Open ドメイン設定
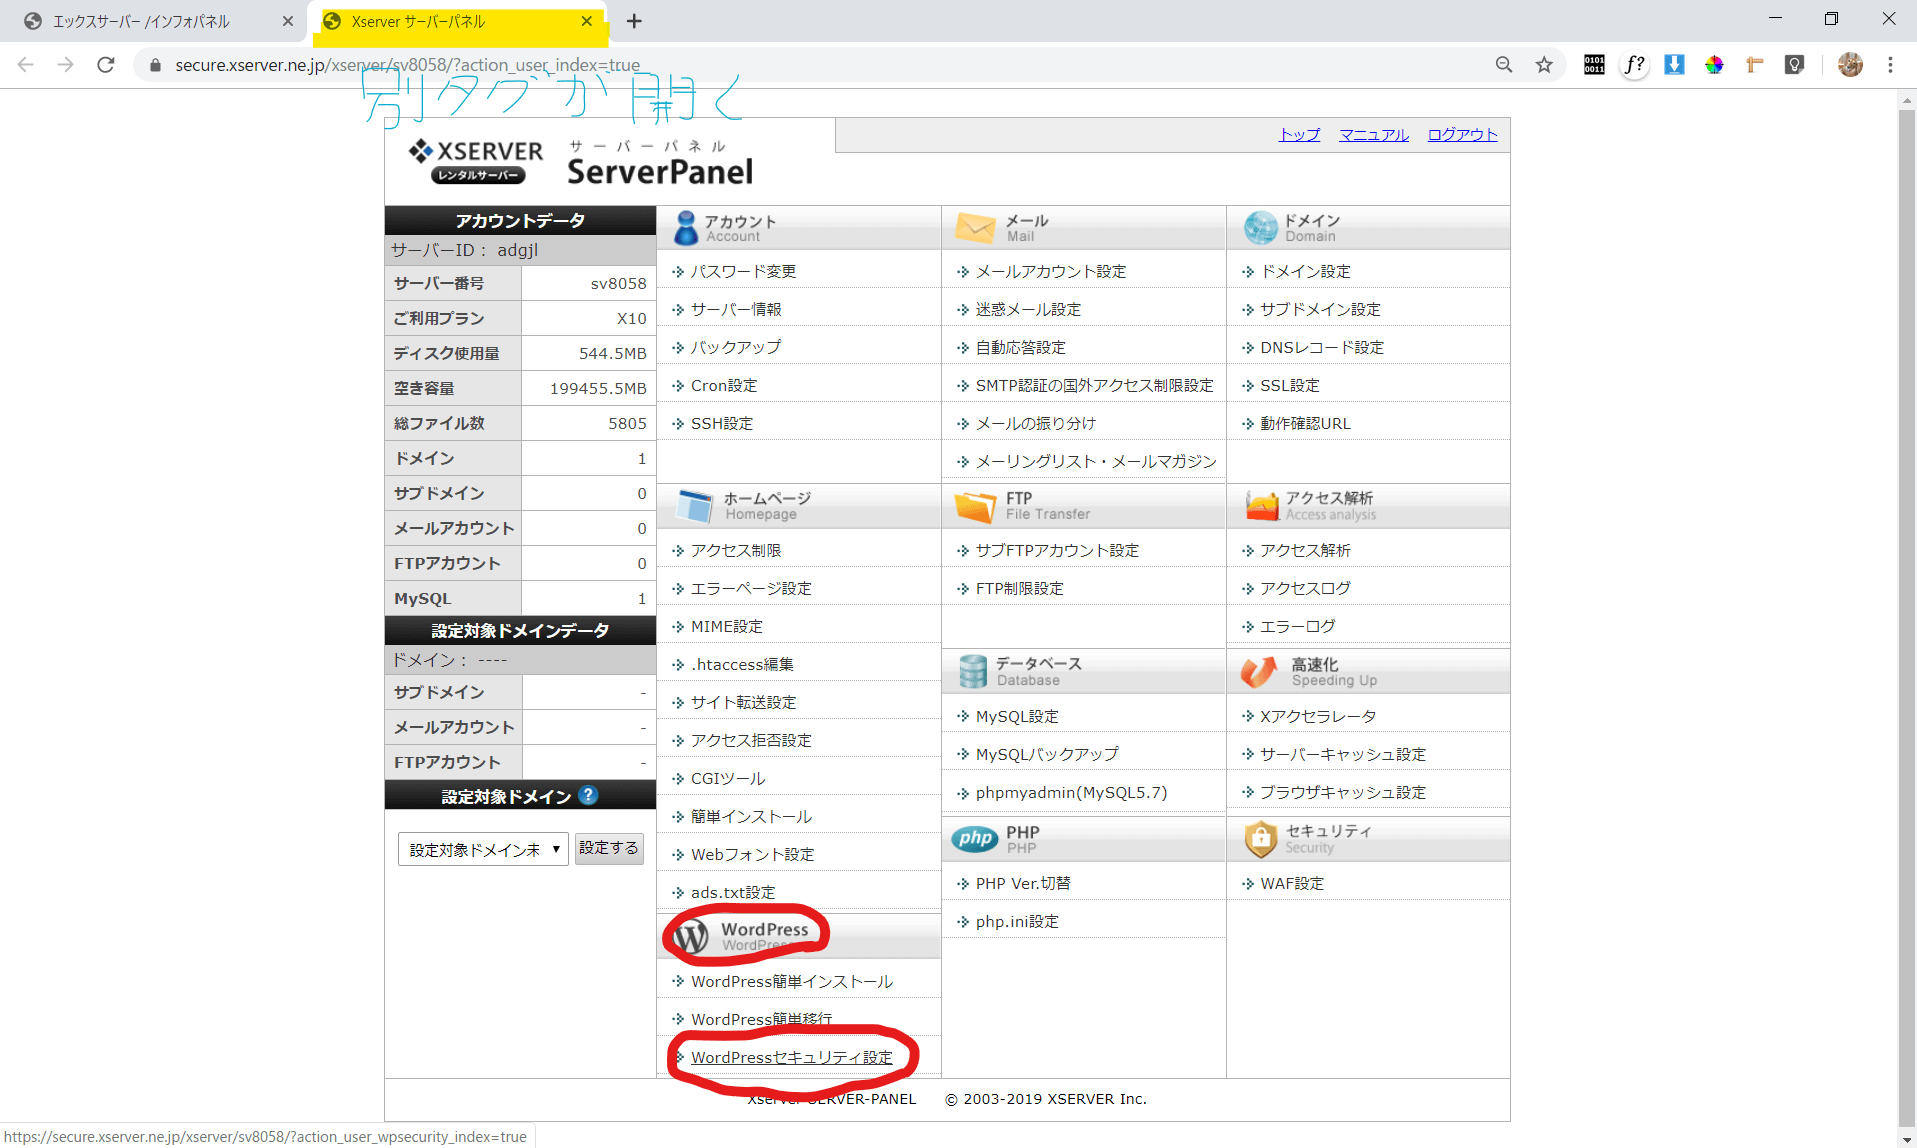 click(x=1305, y=271)
